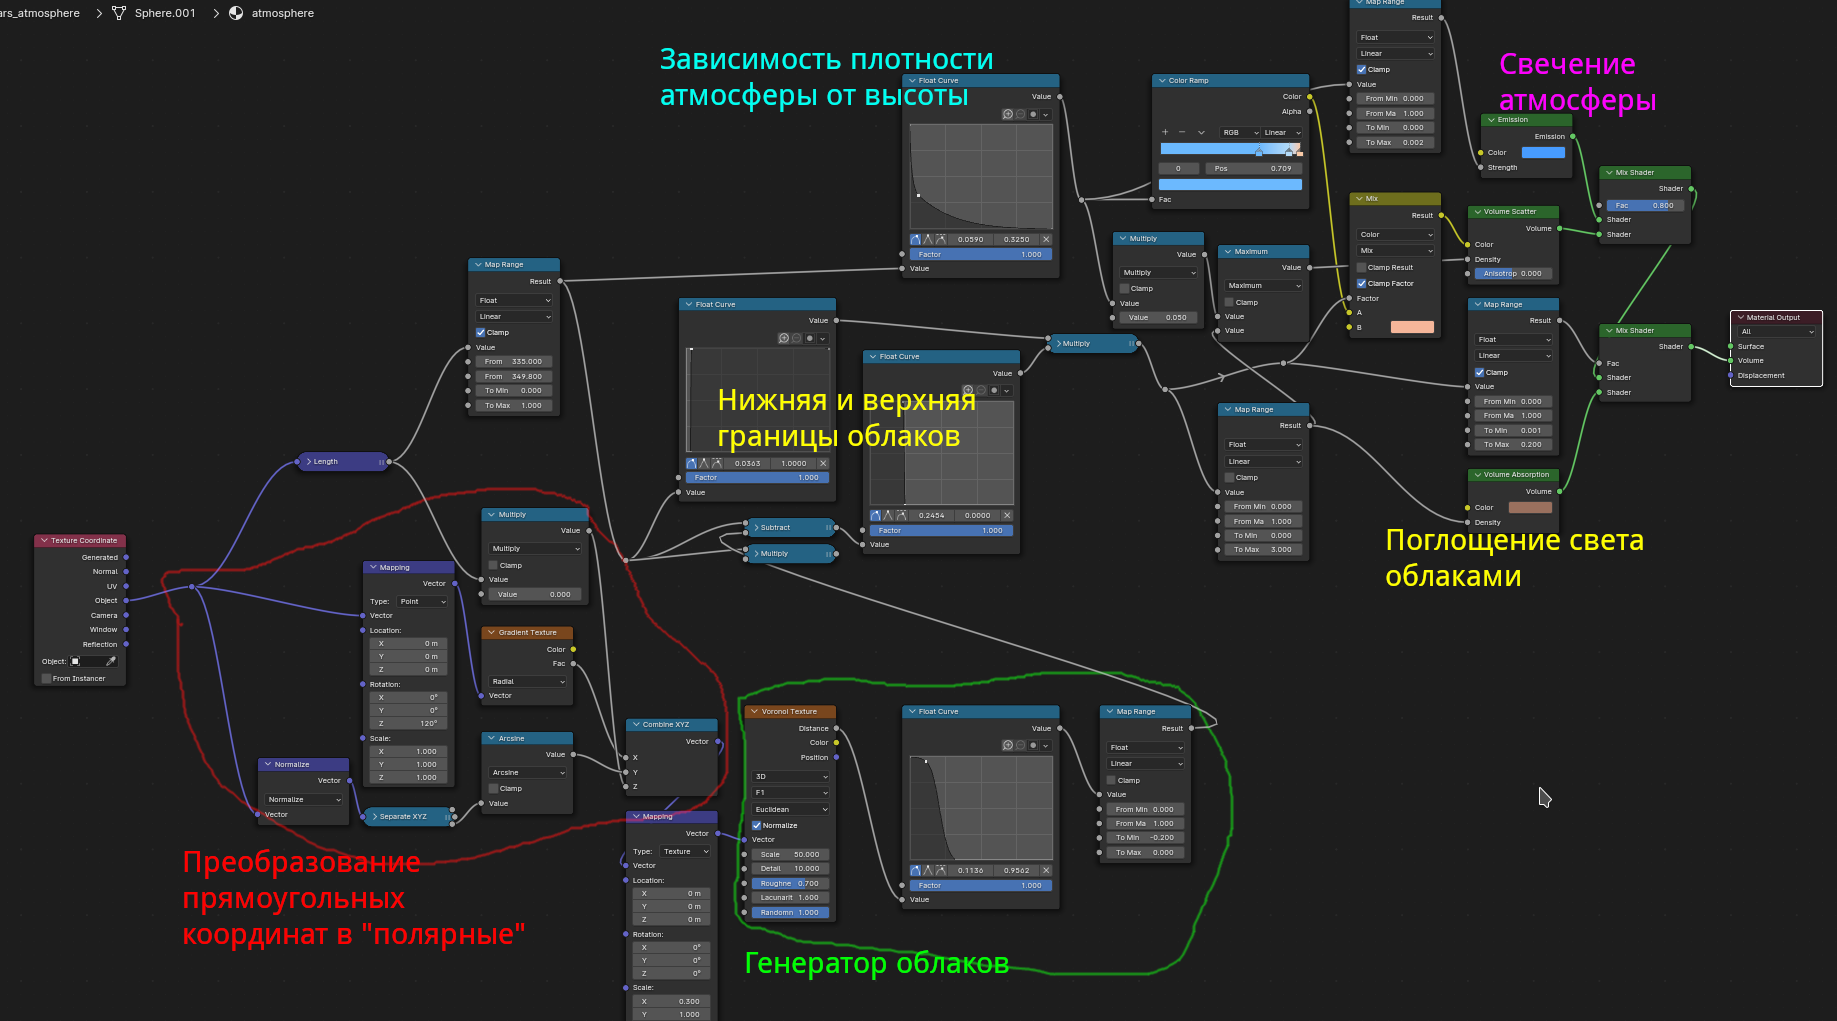The height and width of the screenshot is (1021, 1837).
Task: Click the Sphere.001 object icon in breadcrumb
Action: [x=119, y=13]
